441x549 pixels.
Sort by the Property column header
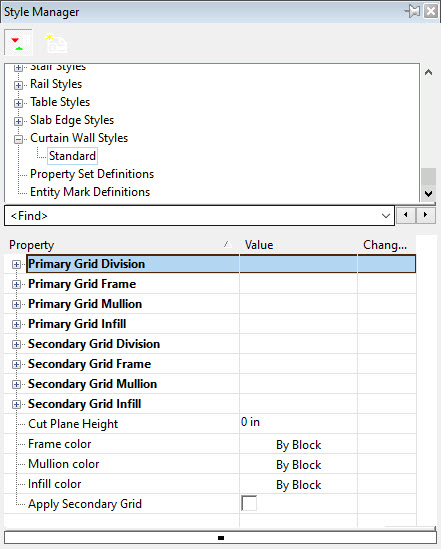tap(121, 245)
